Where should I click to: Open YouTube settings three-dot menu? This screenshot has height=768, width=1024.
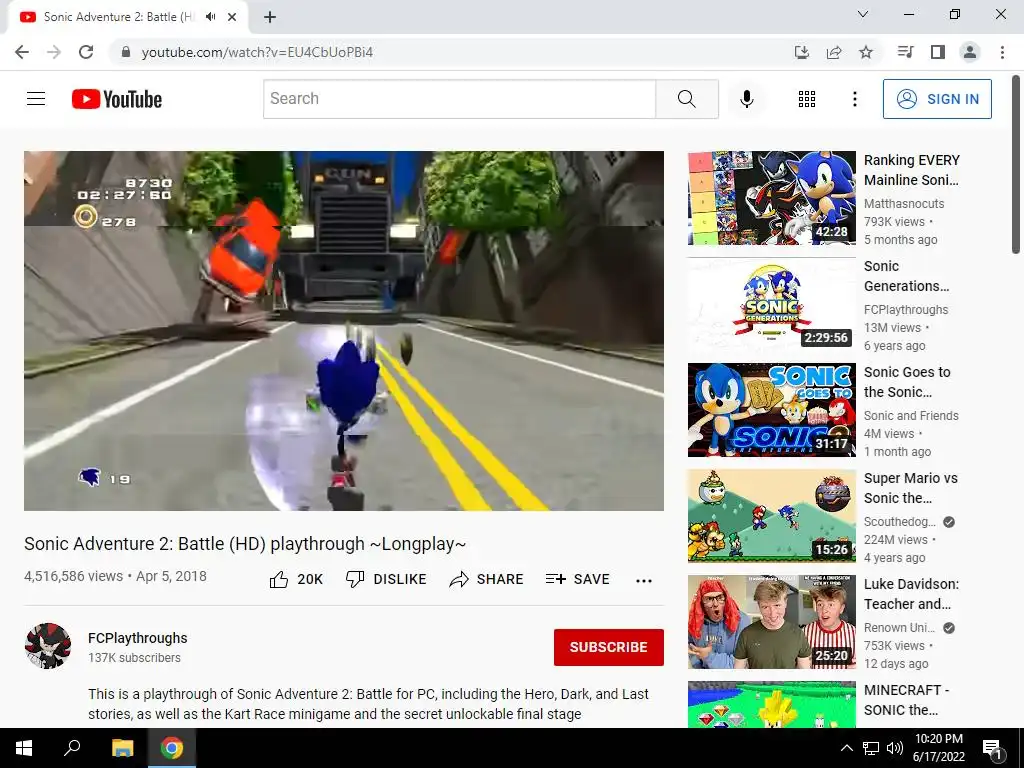[854, 99]
